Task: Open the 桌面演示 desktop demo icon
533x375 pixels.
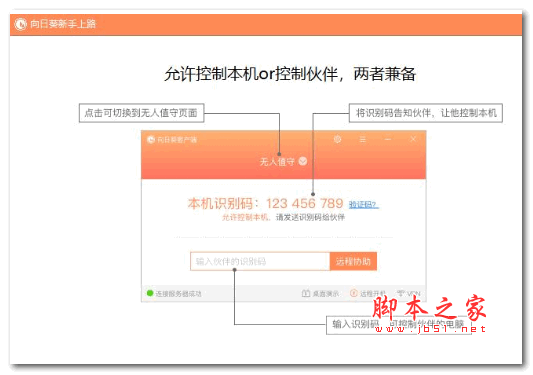Action: (x=306, y=293)
